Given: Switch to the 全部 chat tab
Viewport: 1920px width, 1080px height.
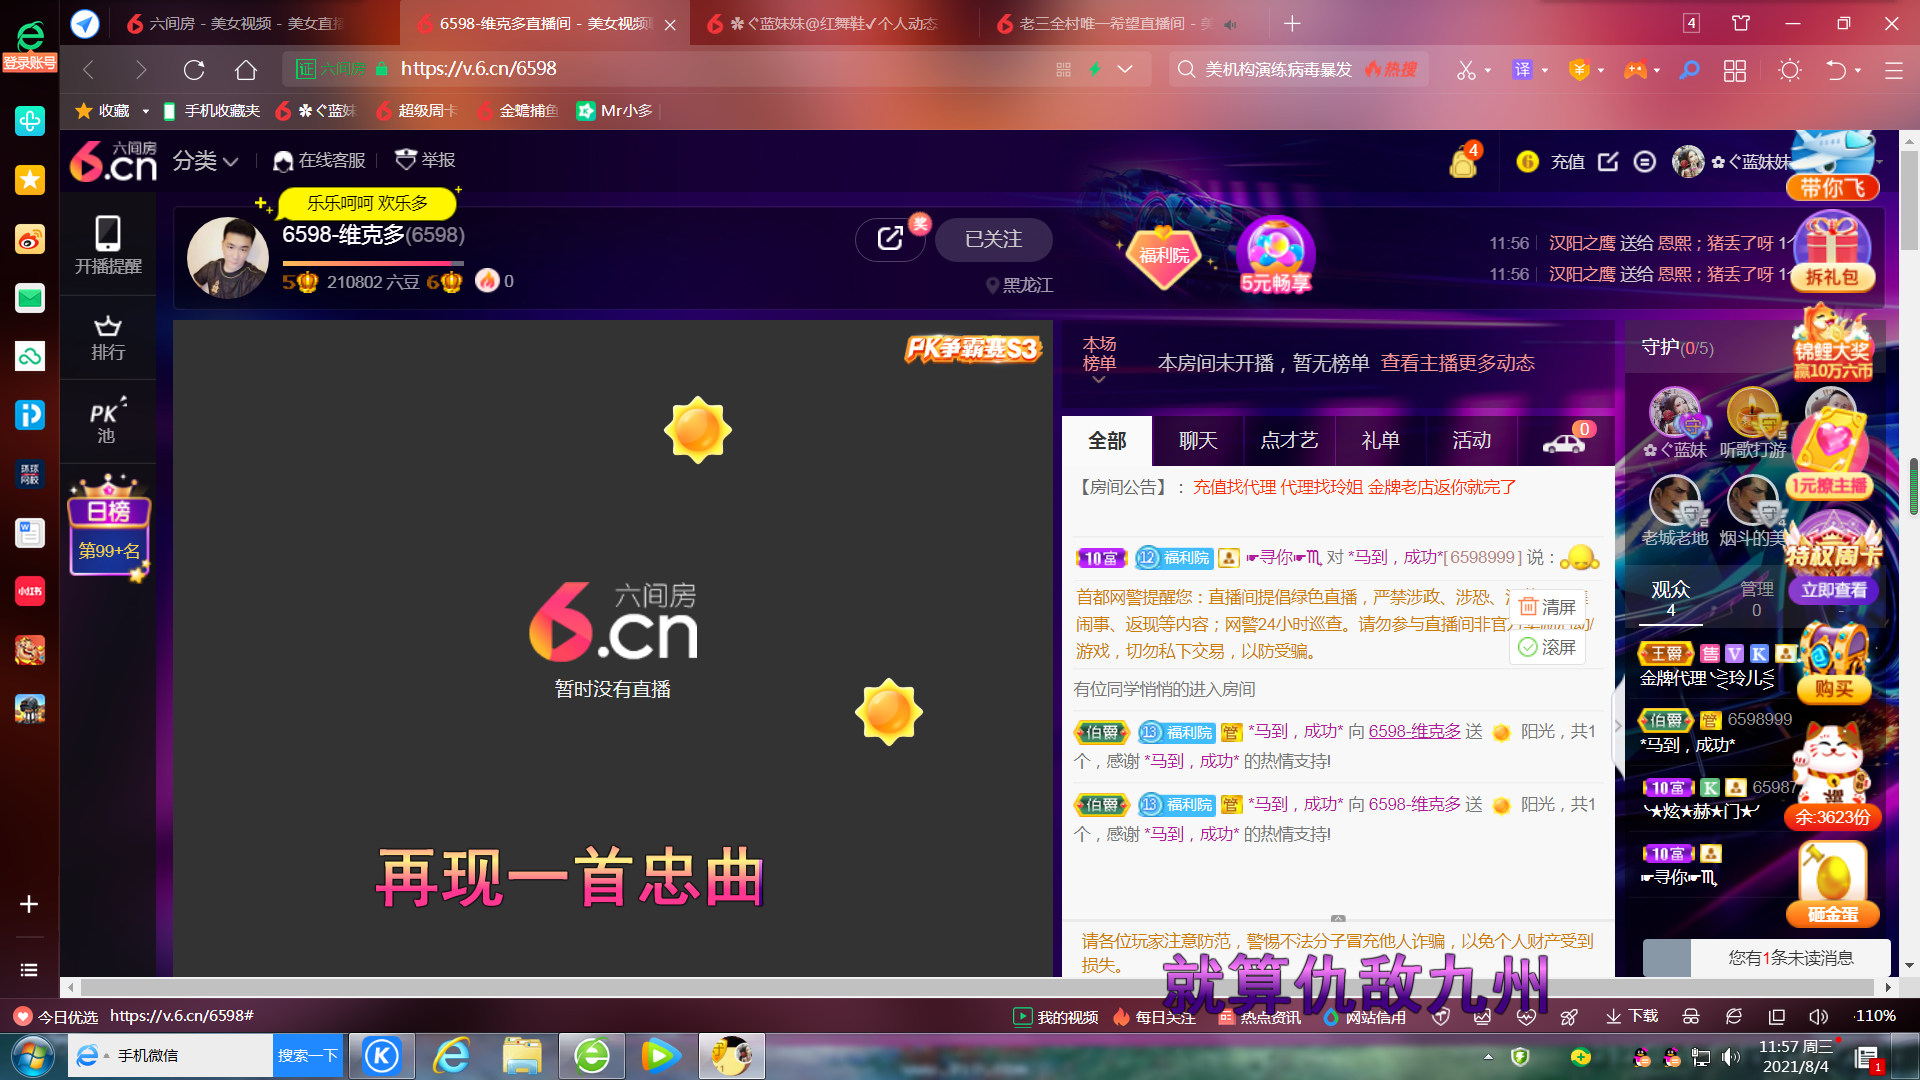Looking at the screenshot, I should point(1107,441).
